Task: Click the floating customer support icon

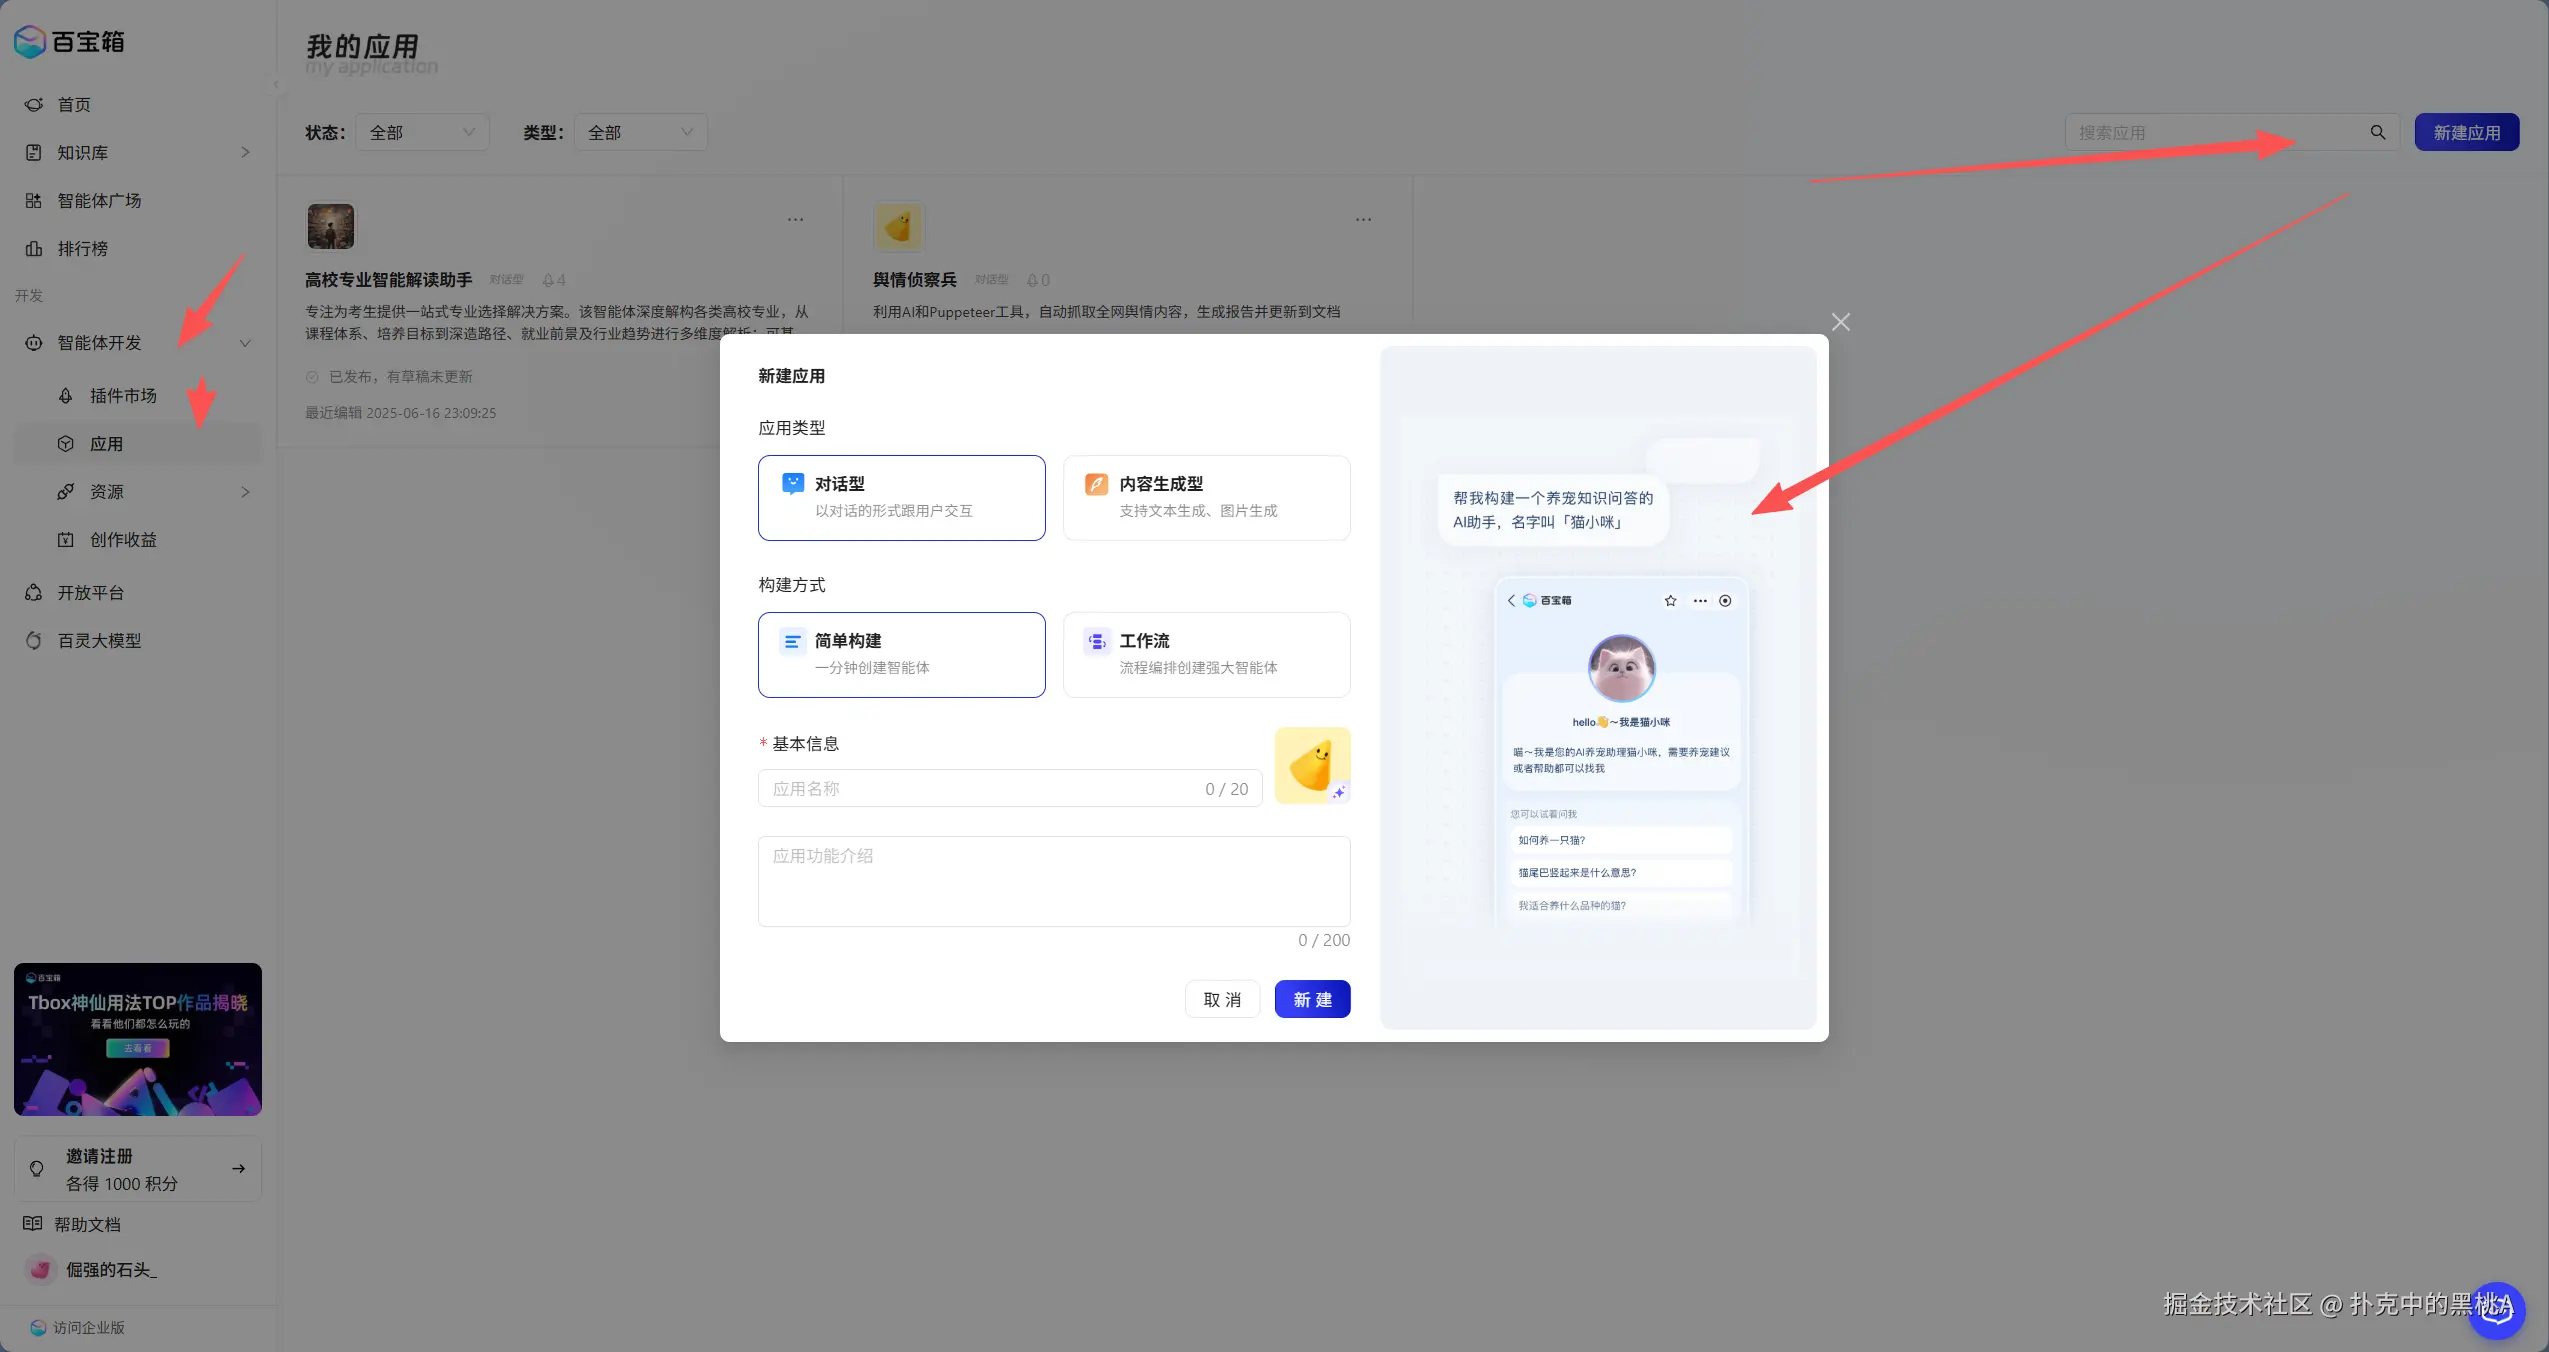Action: tap(2496, 1310)
